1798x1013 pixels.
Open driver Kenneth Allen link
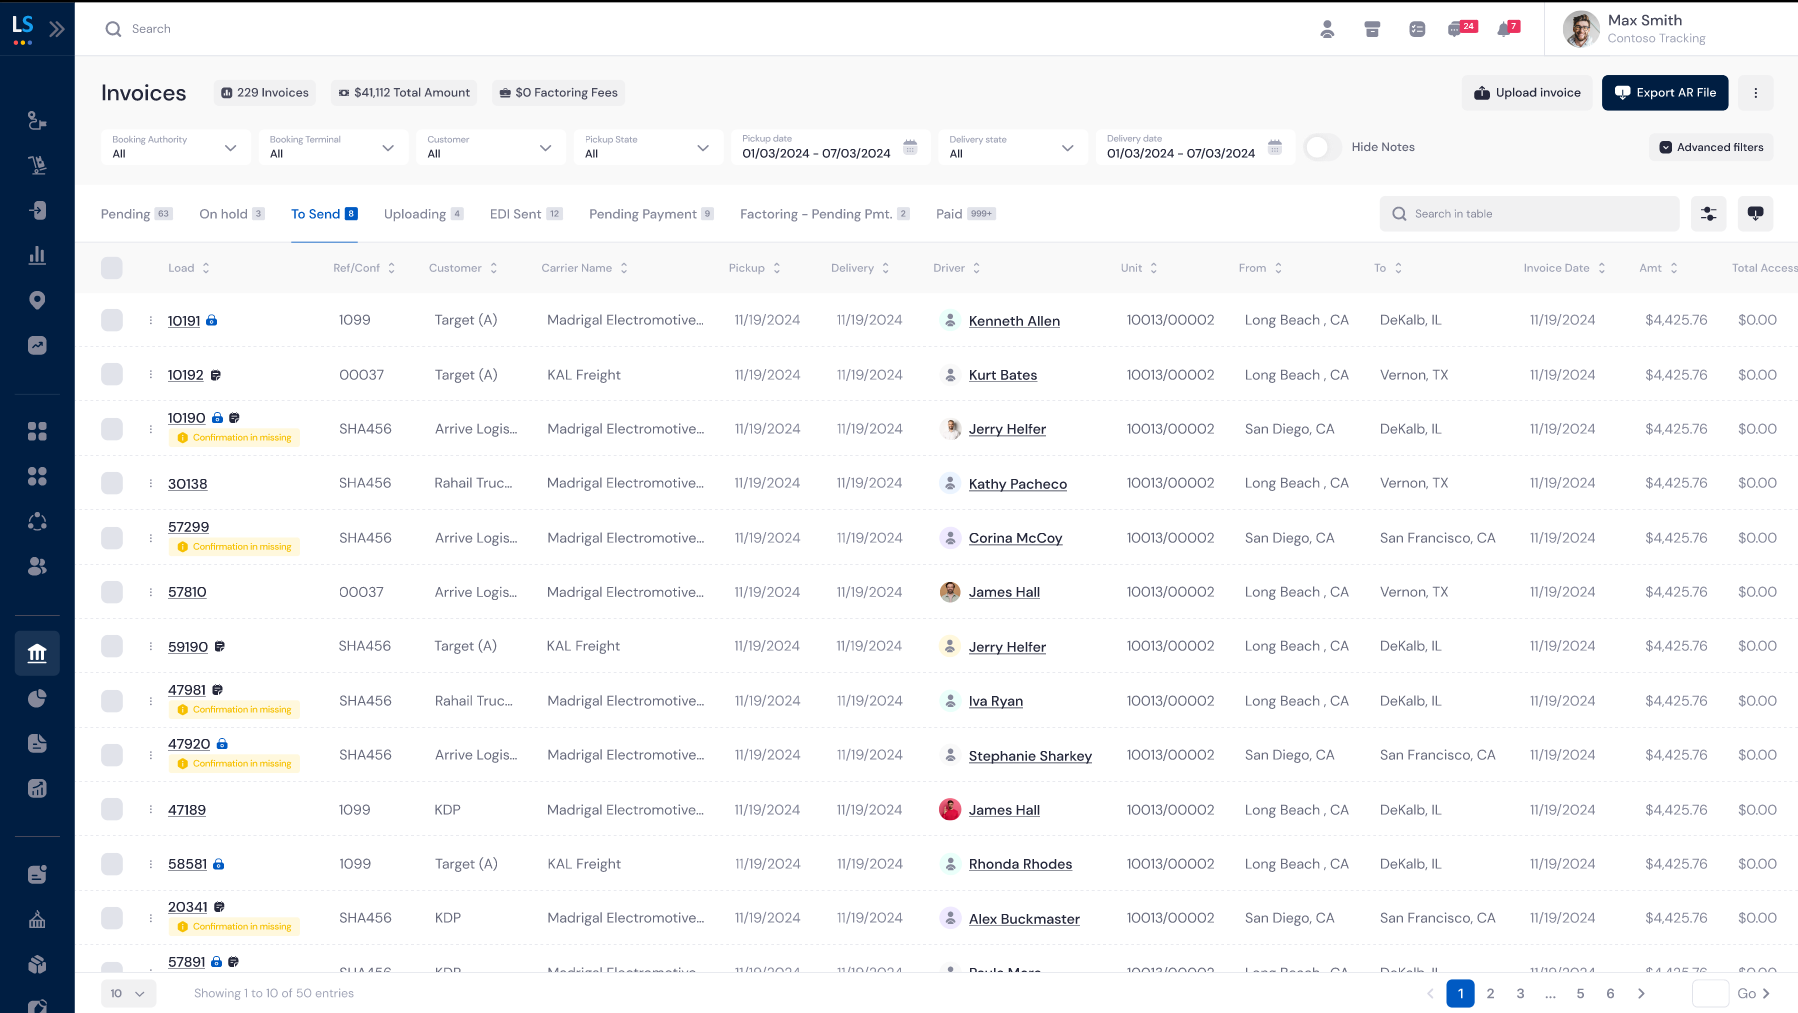[x=1014, y=321]
